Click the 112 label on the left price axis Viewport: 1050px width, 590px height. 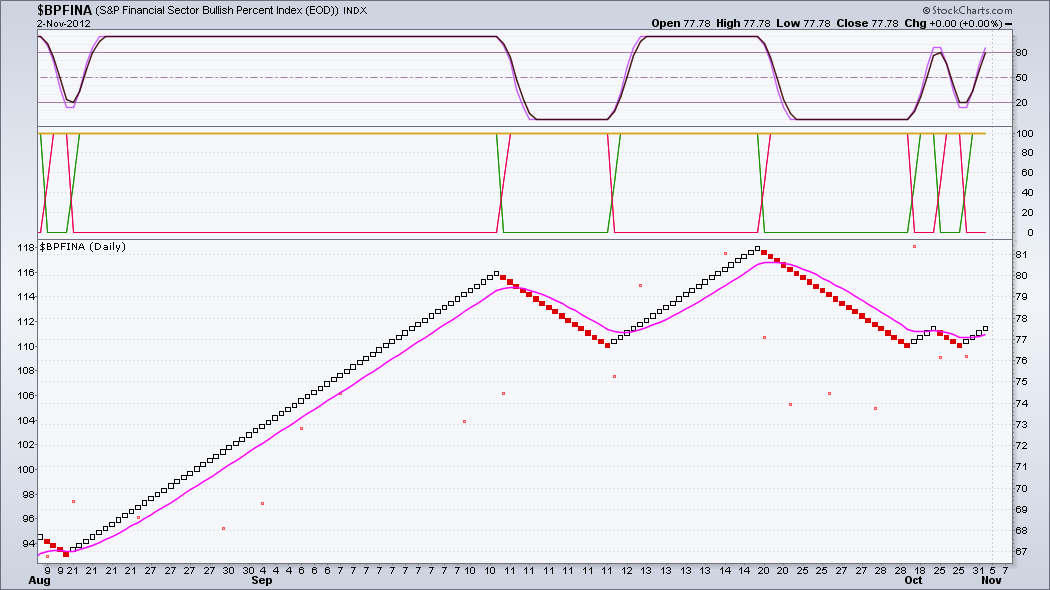tap(25, 321)
